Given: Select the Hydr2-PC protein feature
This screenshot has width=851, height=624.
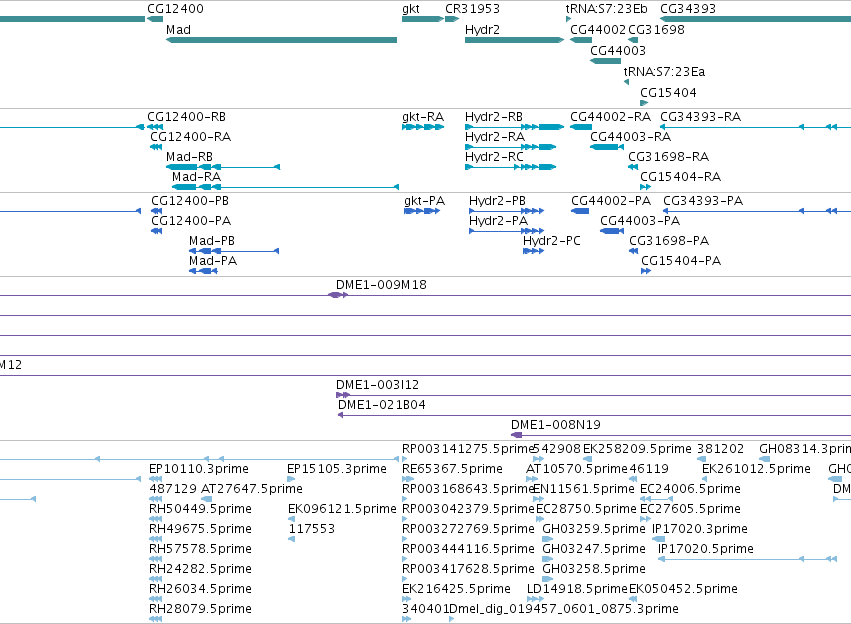Looking at the screenshot, I should point(534,251).
